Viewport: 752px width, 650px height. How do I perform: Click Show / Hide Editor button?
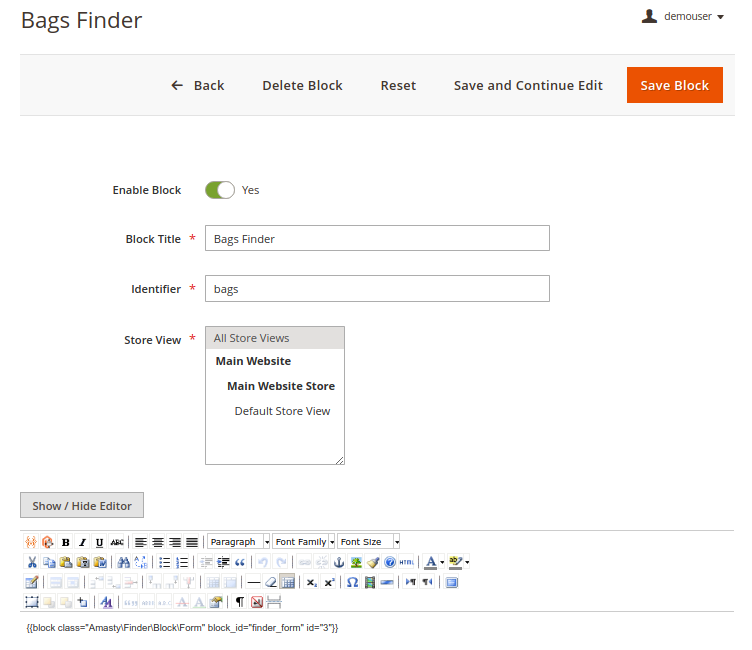click(82, 506)
